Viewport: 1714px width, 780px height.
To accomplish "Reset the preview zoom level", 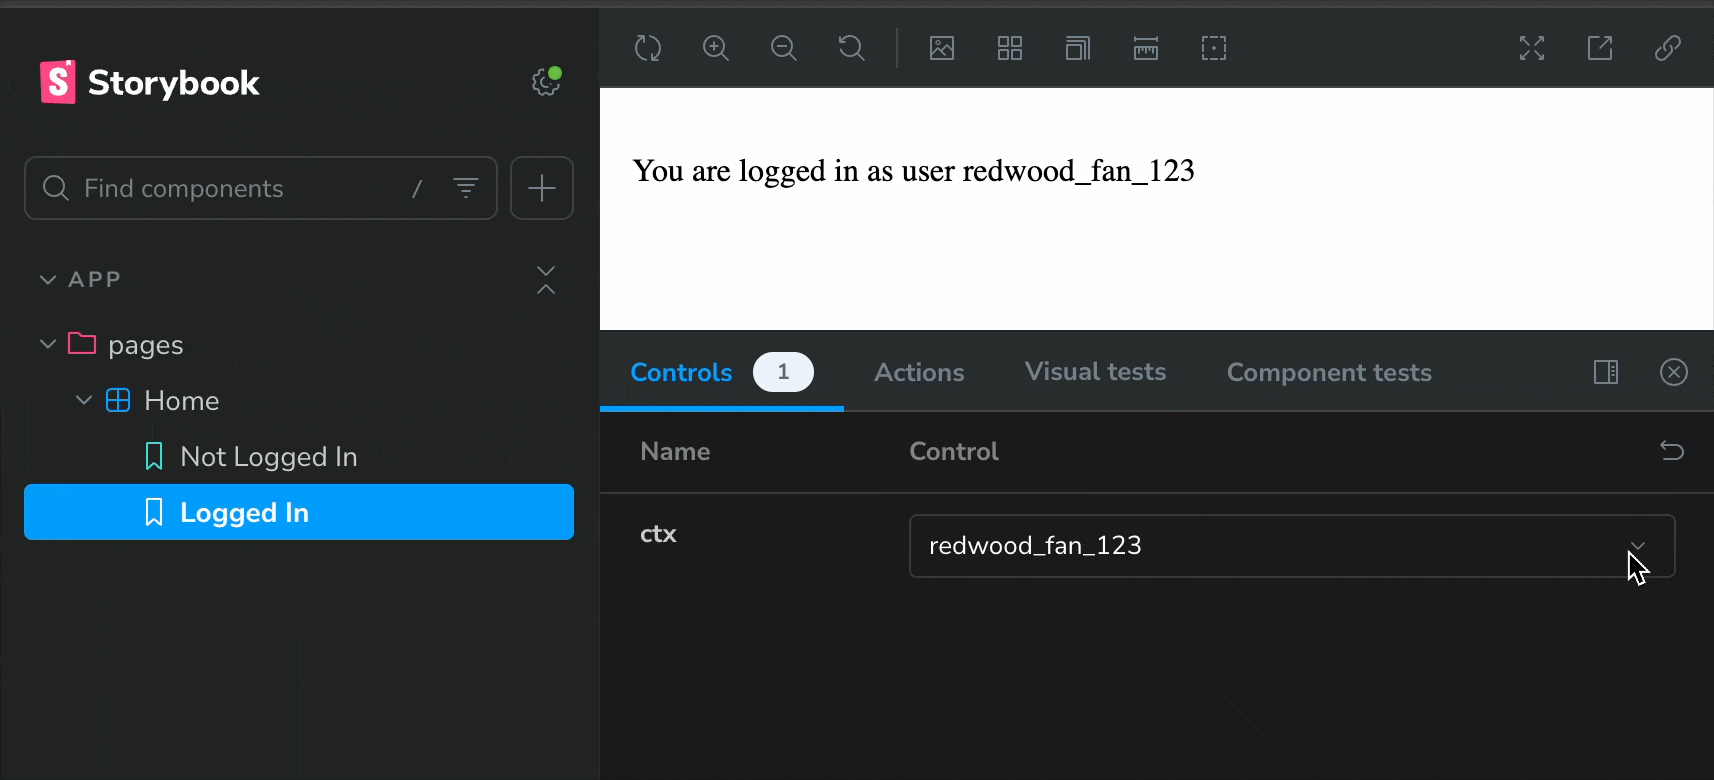I will [851, 48].
